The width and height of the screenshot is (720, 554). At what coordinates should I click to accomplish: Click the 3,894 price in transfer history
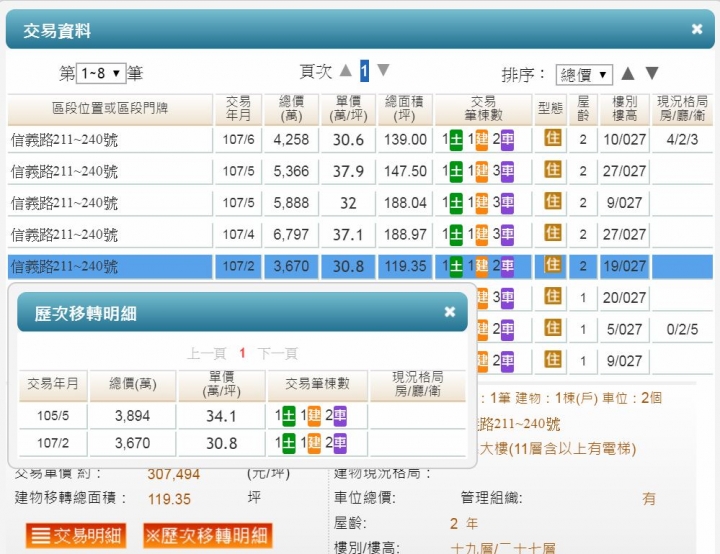pyautogui.click(x=132, y=416)
